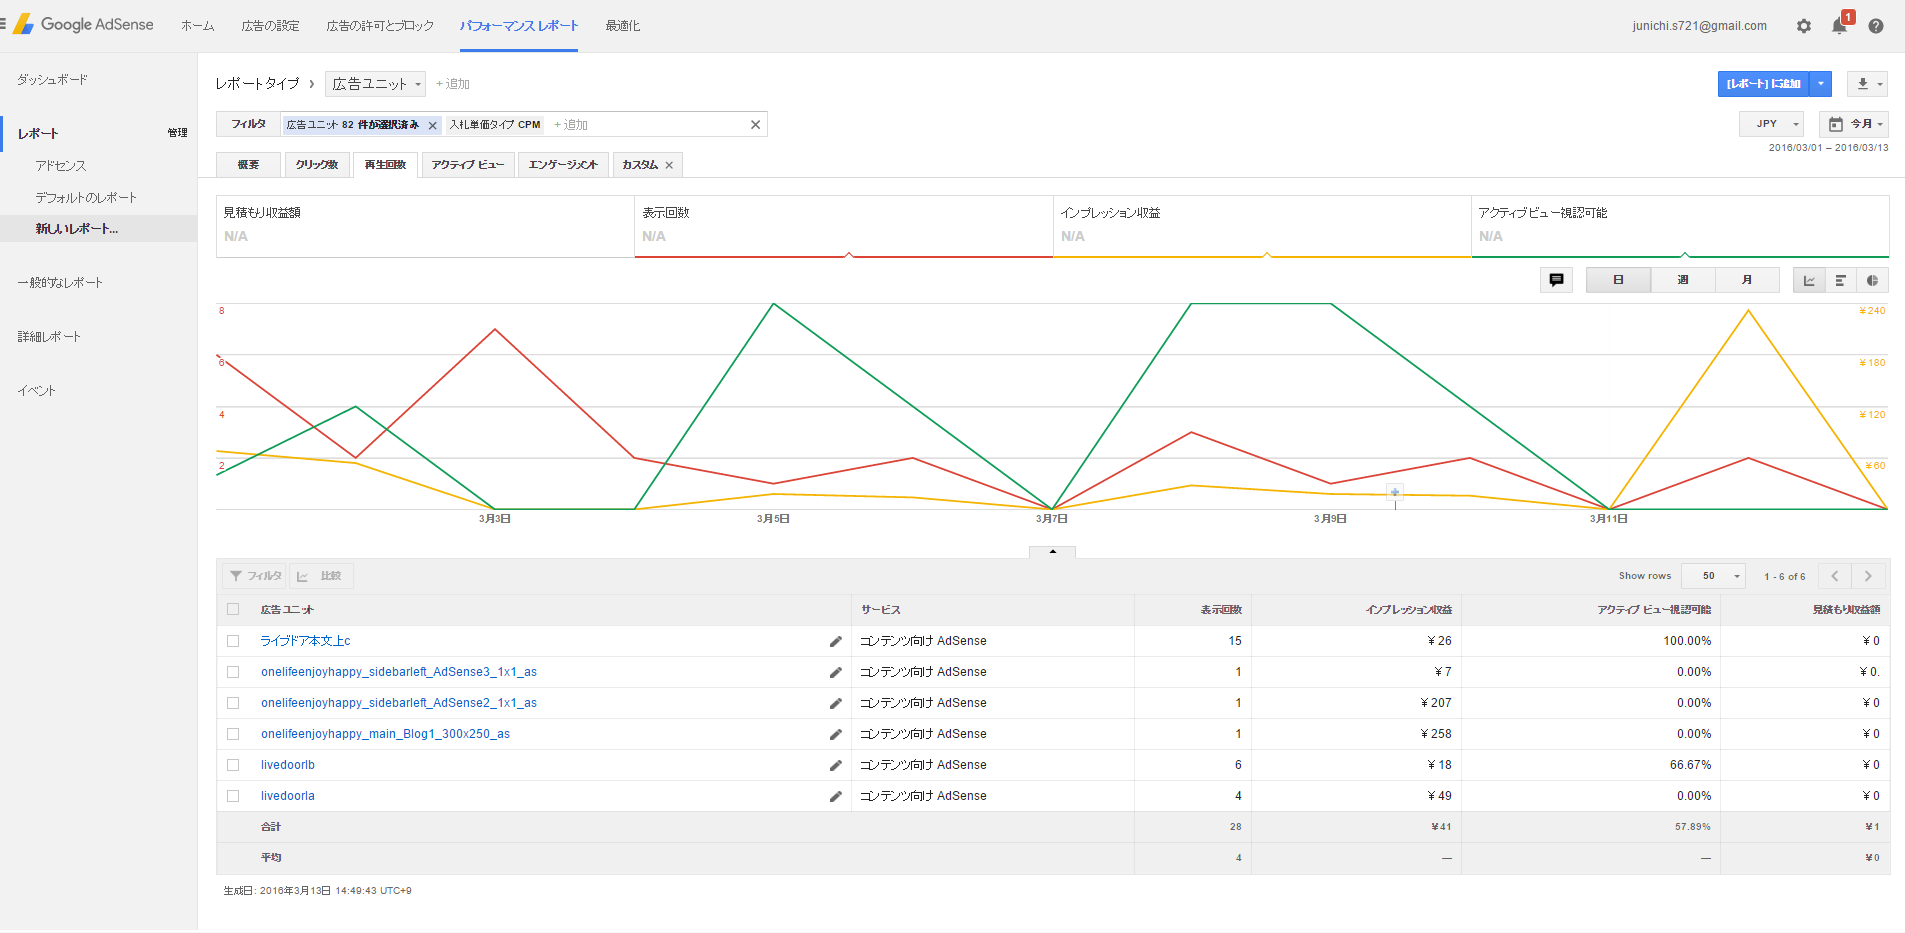Switch to pie chart view

1872,281
